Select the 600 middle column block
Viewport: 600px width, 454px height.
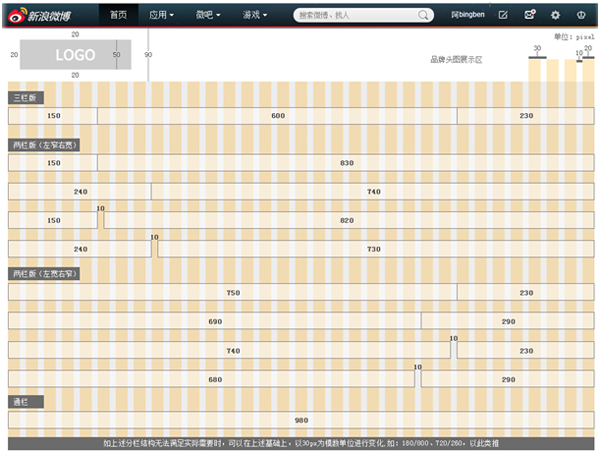277,116
